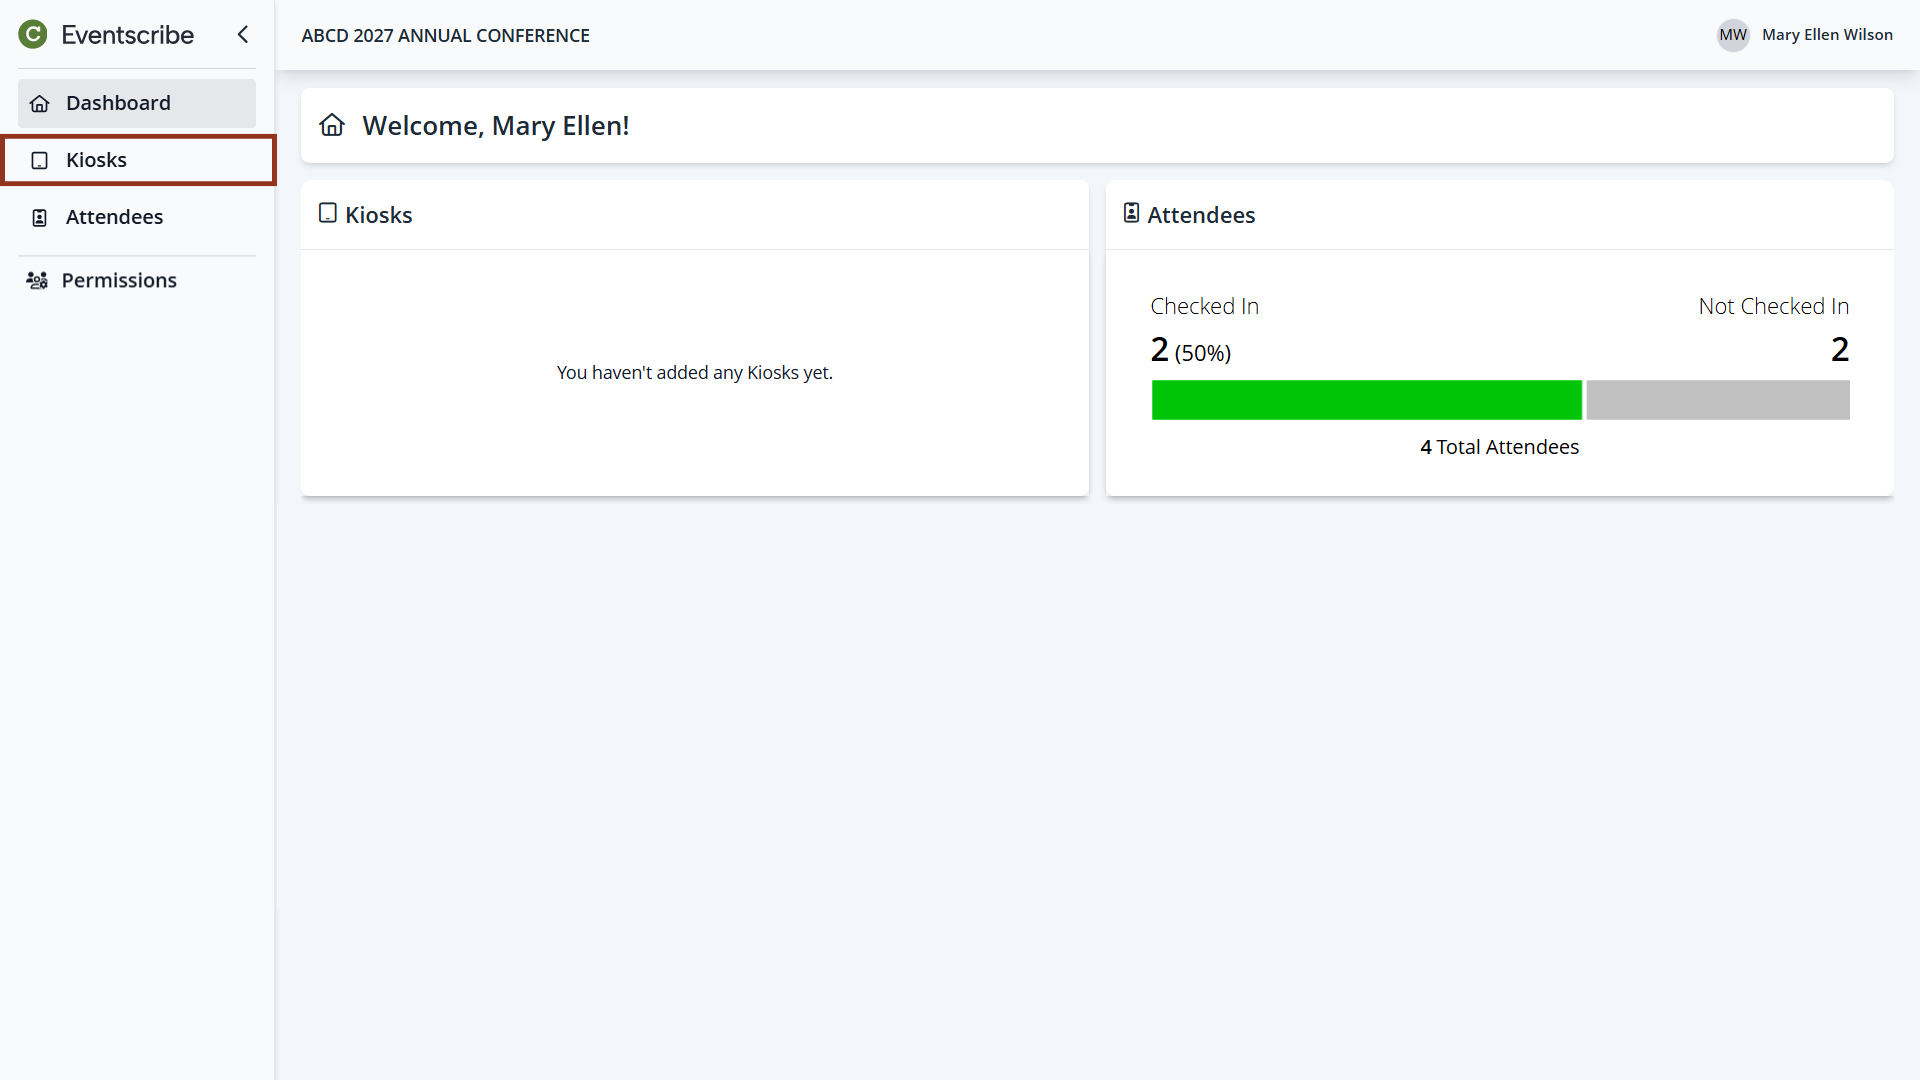
Task: Click the Attendees badge icon in the sidebar
Action: point(40,218)
